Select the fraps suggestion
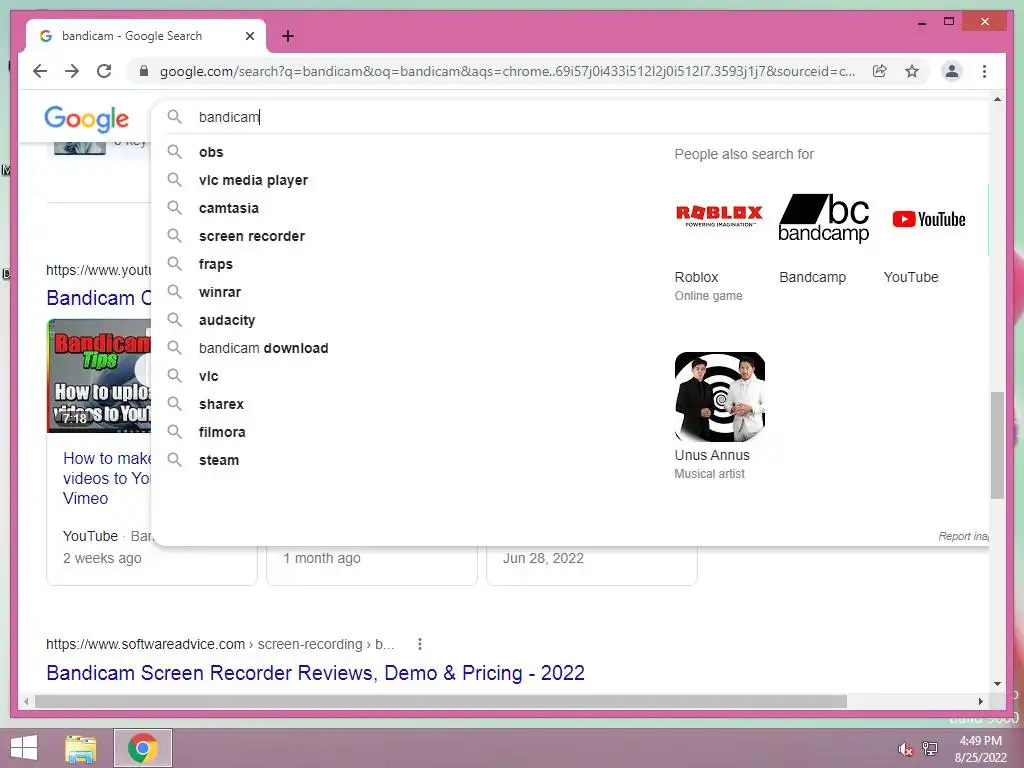 click(x=216, y=264)
